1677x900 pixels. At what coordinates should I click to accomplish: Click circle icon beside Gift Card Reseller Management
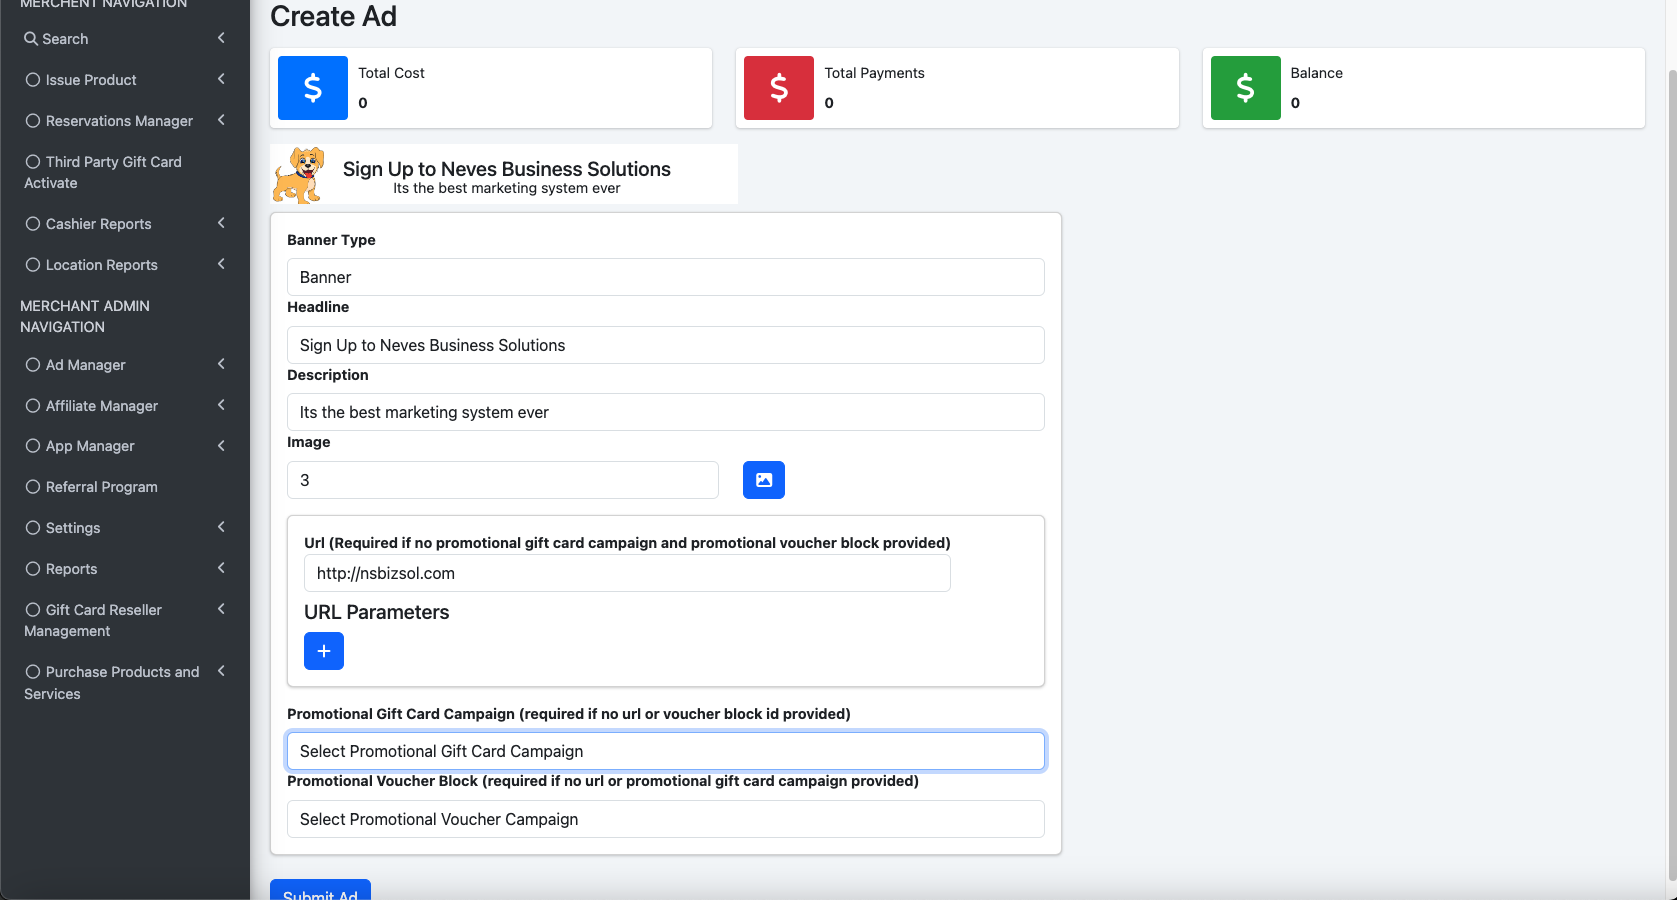(x=33, y=610)
